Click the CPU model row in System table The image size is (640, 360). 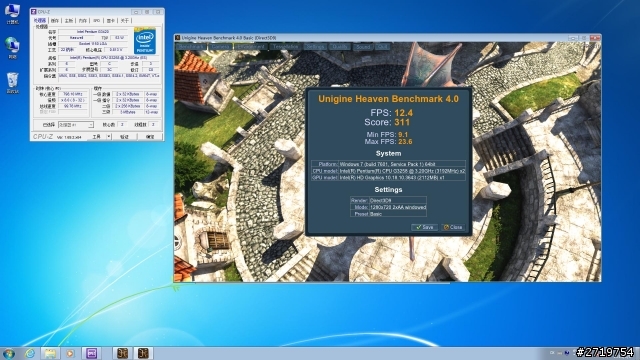pos(388,171)
